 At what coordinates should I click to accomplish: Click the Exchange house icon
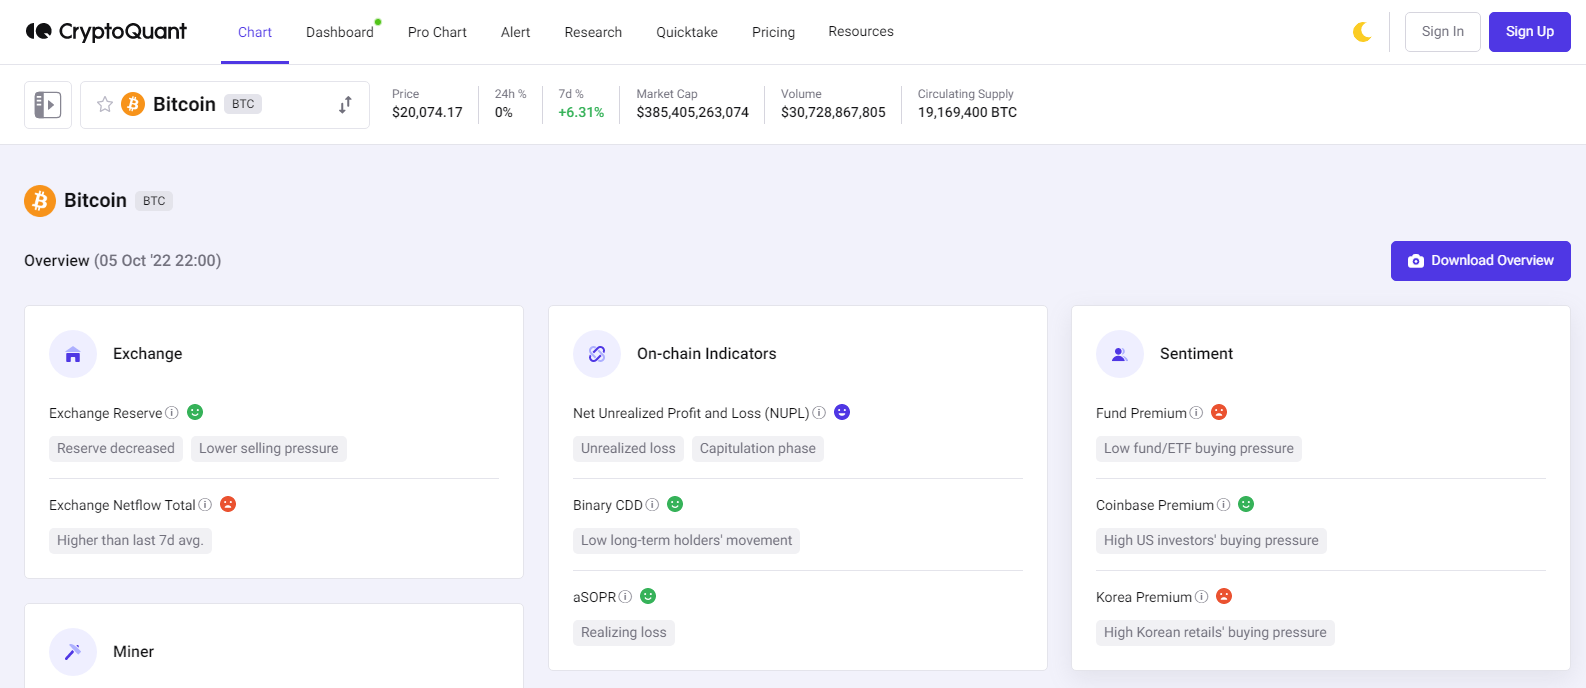[73, 354]
